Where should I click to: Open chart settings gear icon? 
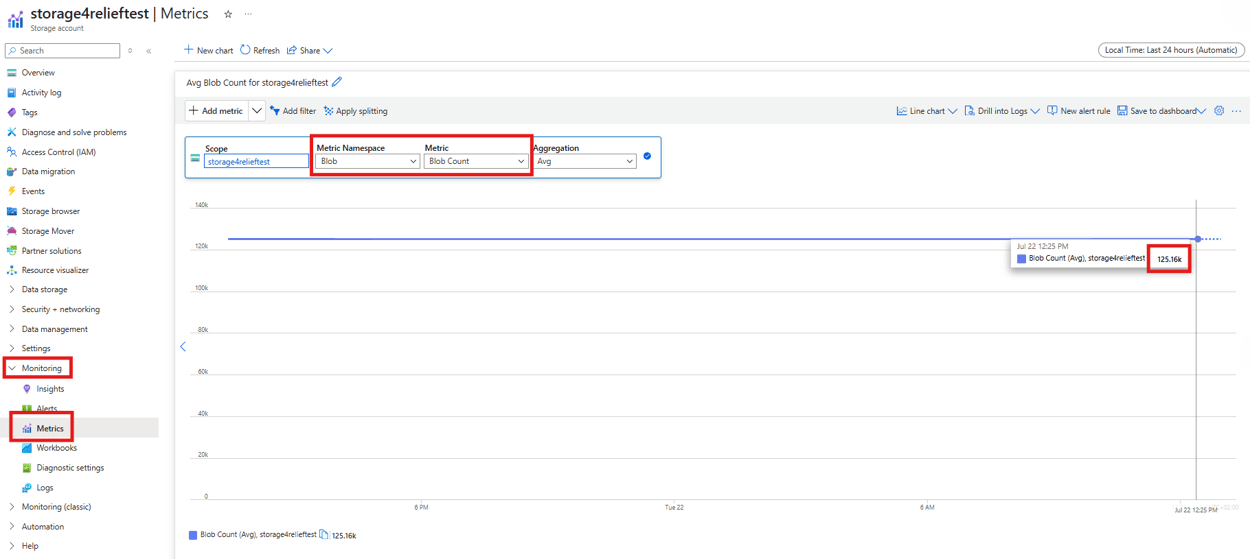(x=1219, y=111)
